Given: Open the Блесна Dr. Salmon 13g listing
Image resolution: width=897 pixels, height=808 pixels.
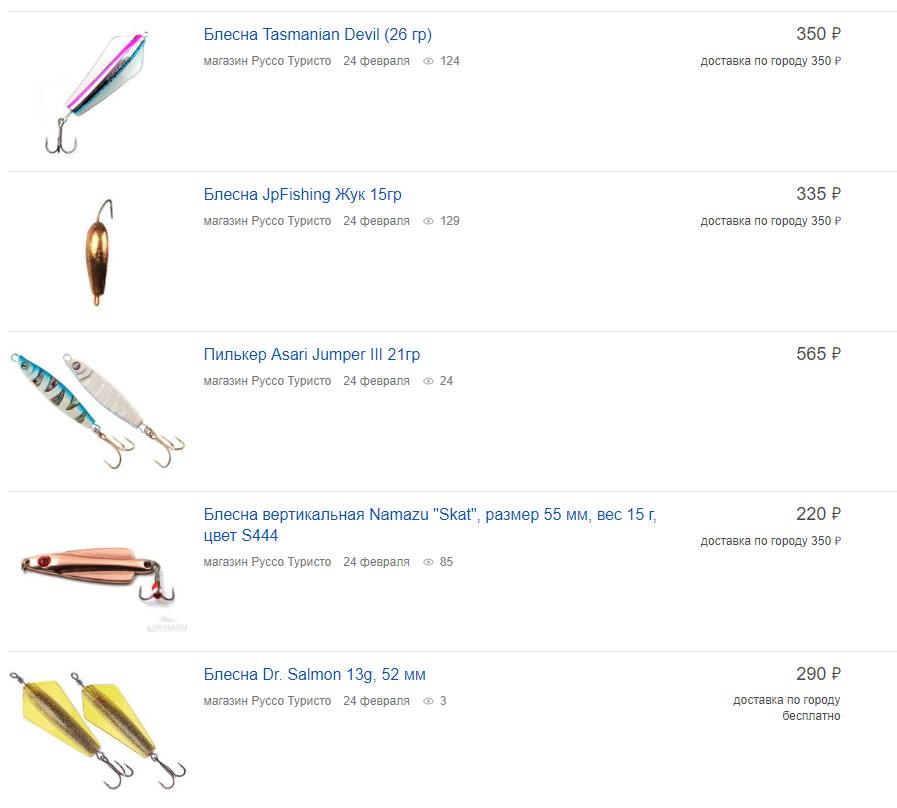Looking at the screenshot, I should click(315, 675).
